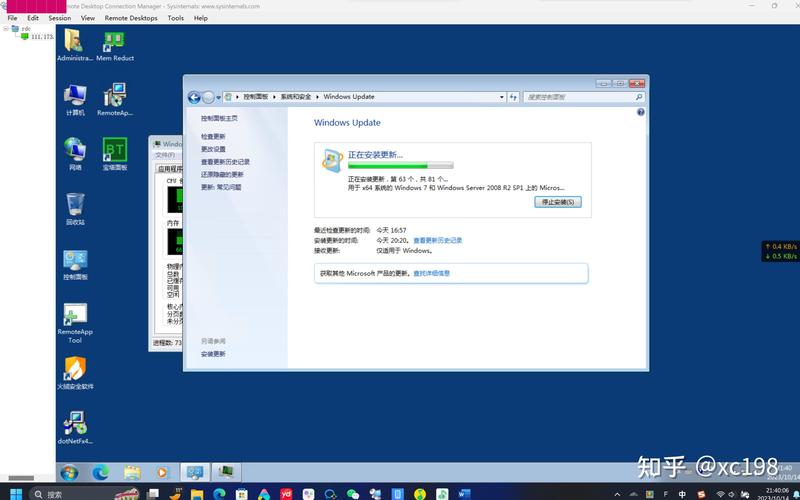
Task: Open the 火绒安全软件 desktop shortcut
Action: [x=75, y=373]
